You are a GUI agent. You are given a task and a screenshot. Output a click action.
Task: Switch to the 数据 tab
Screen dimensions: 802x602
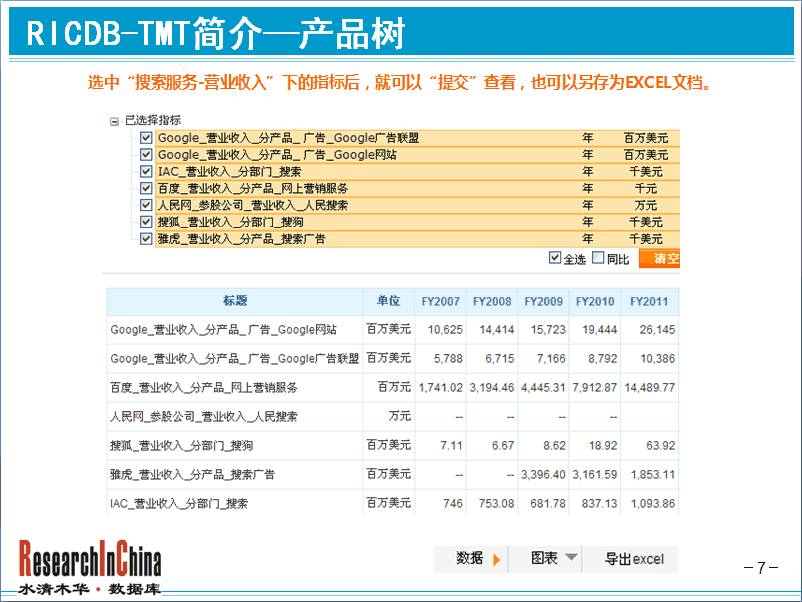tap(469, 559)
